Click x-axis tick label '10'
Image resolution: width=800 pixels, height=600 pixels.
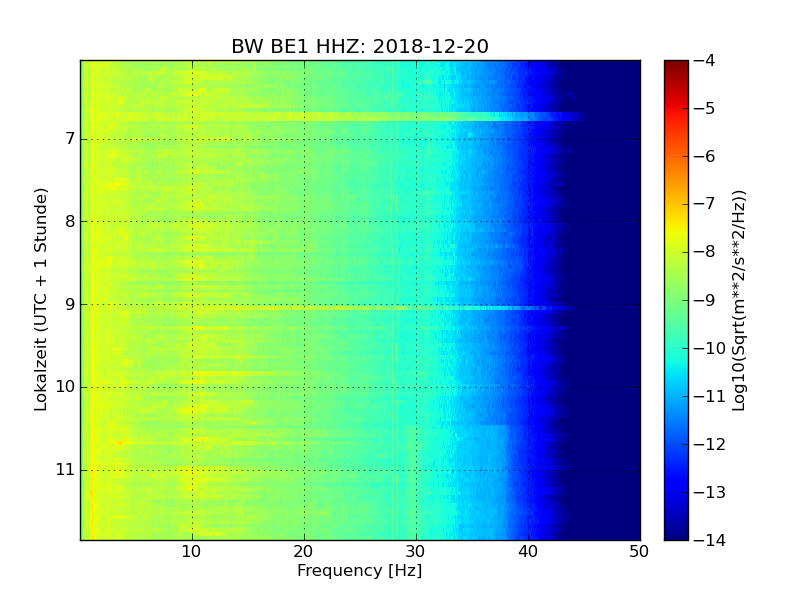[x=191, y=552]
